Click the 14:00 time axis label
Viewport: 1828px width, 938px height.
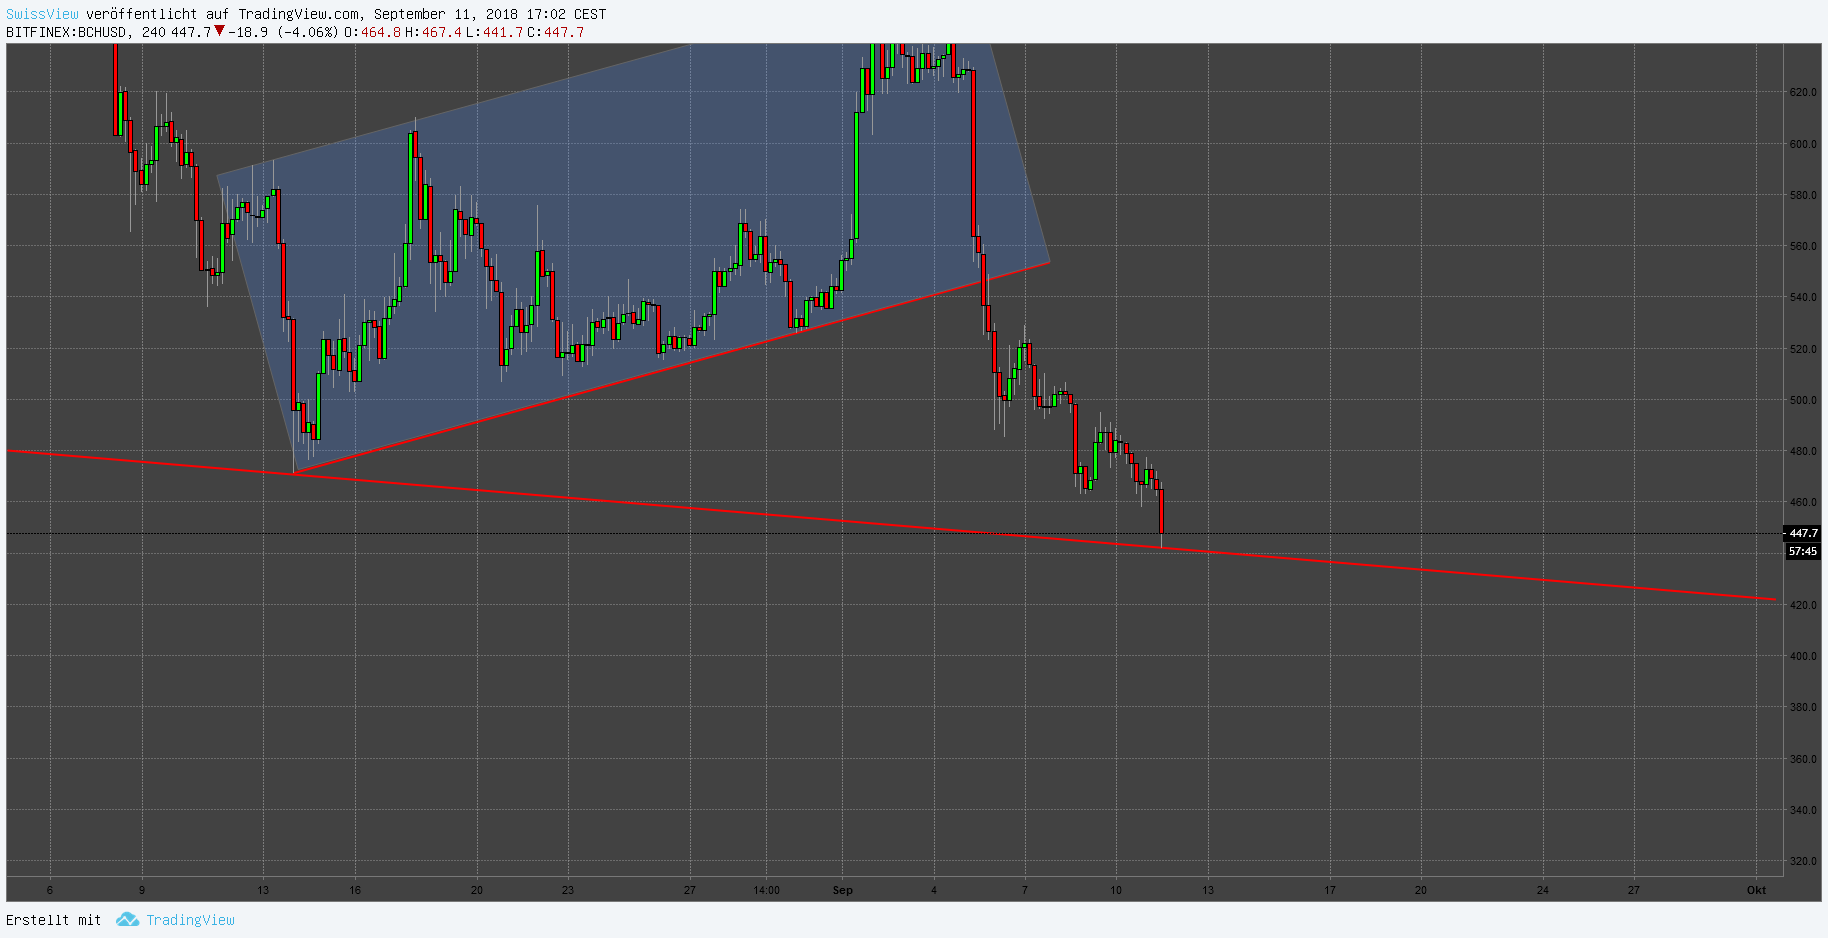tap(766, 890)
